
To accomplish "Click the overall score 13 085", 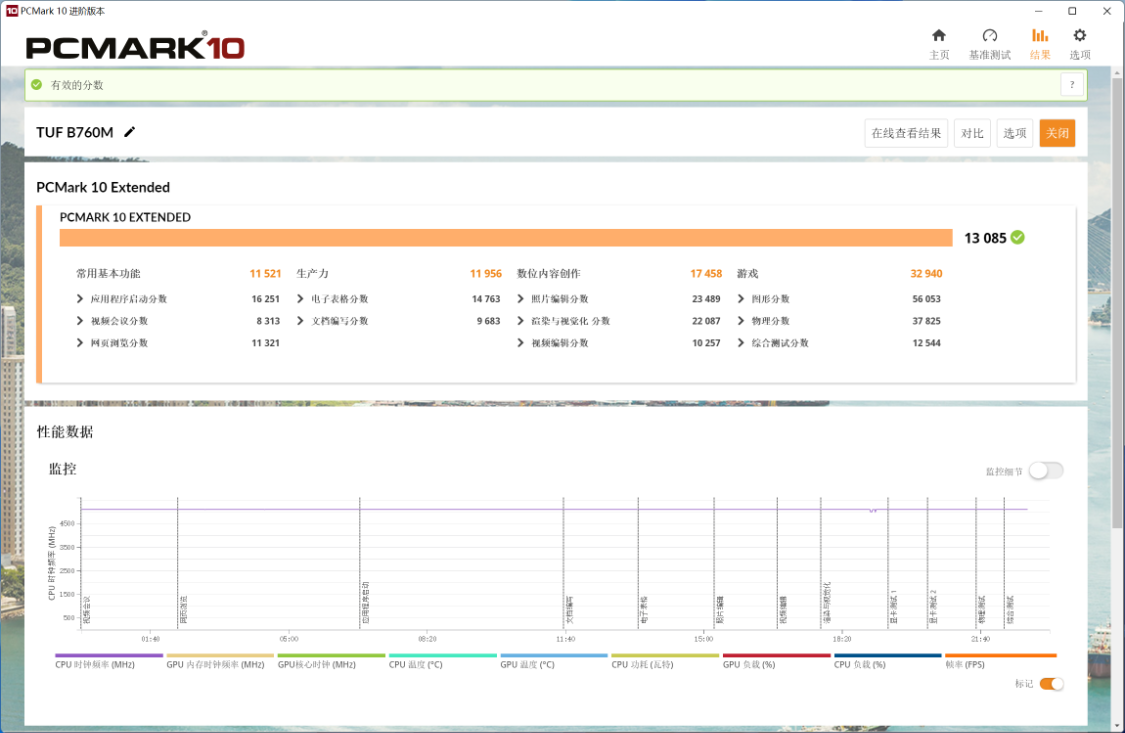I will 985,238.
